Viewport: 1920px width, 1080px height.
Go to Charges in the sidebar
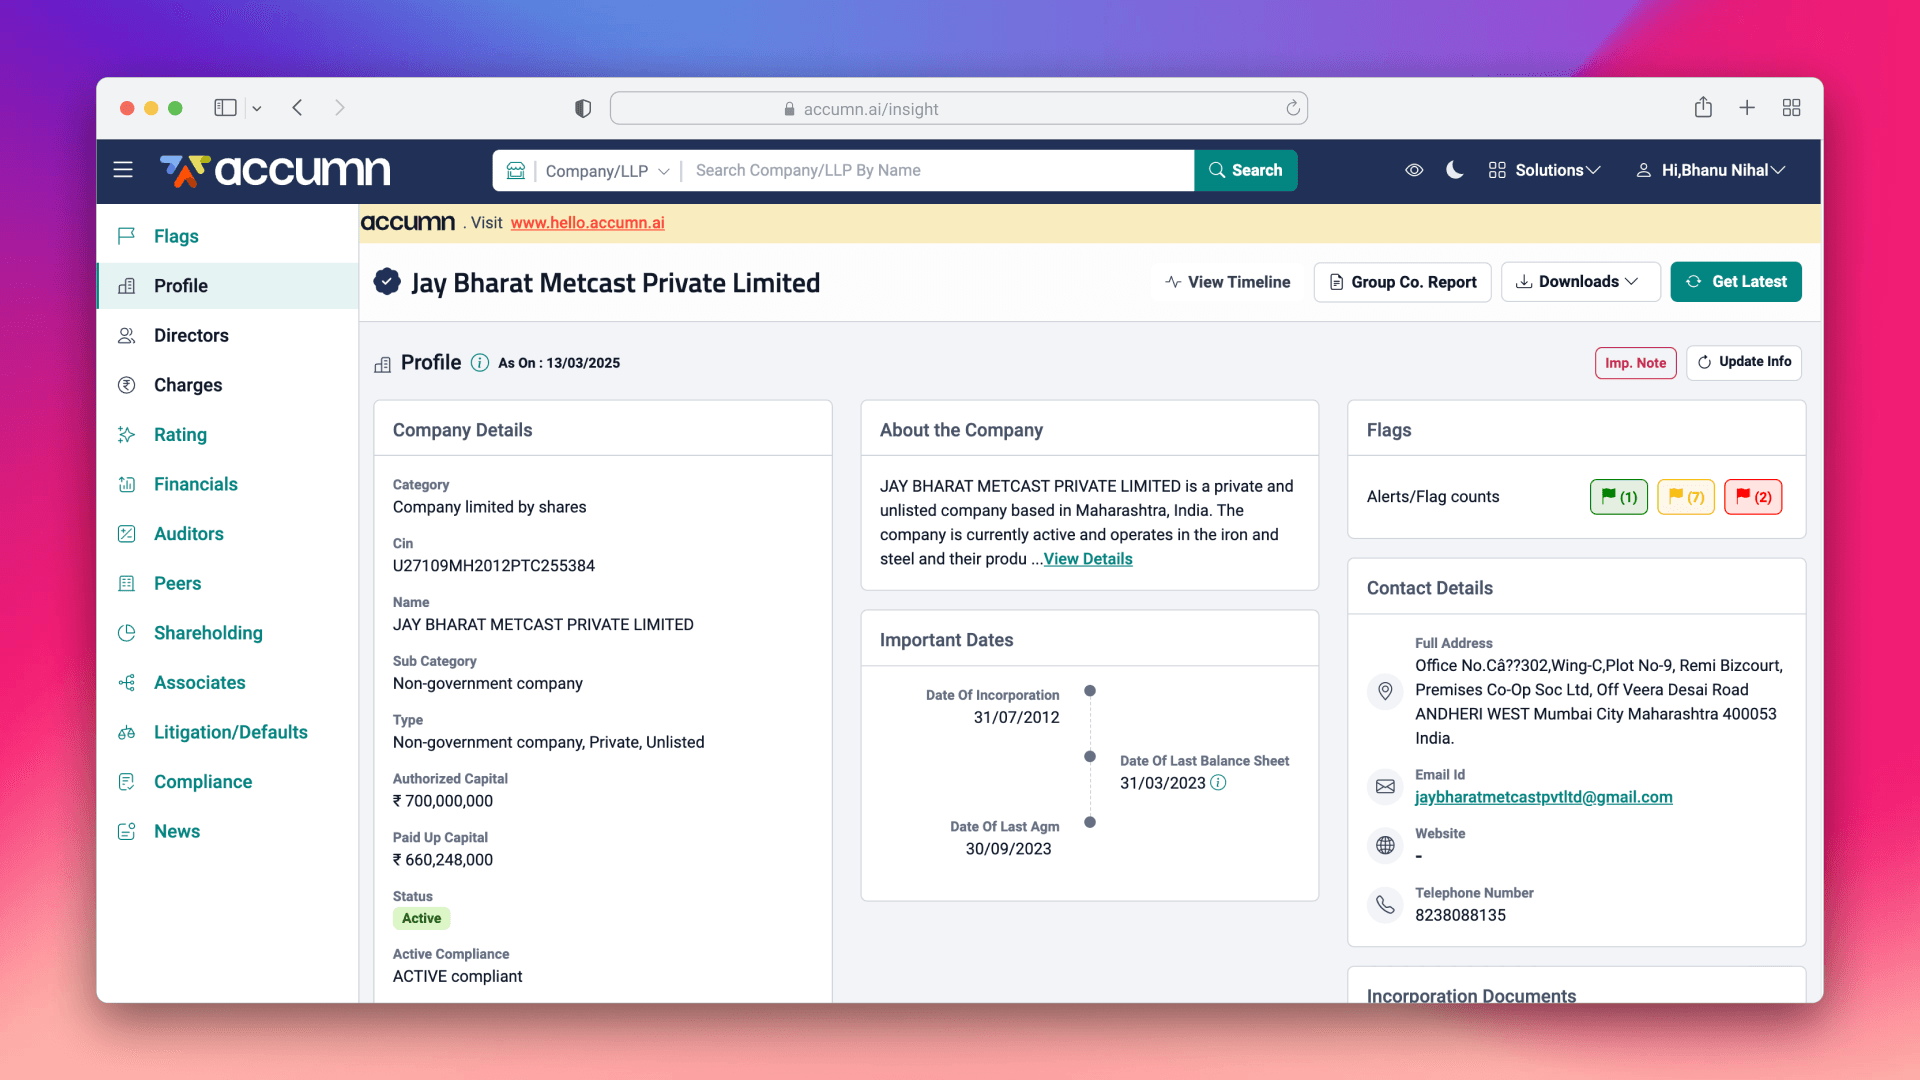pos(228,385)
